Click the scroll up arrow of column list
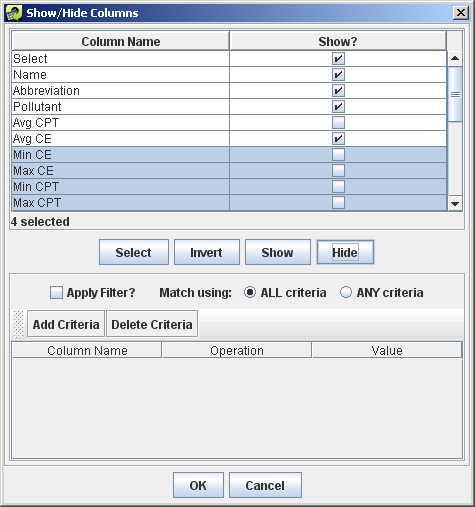The image size is (475, 507). click(x=455, y=59)
